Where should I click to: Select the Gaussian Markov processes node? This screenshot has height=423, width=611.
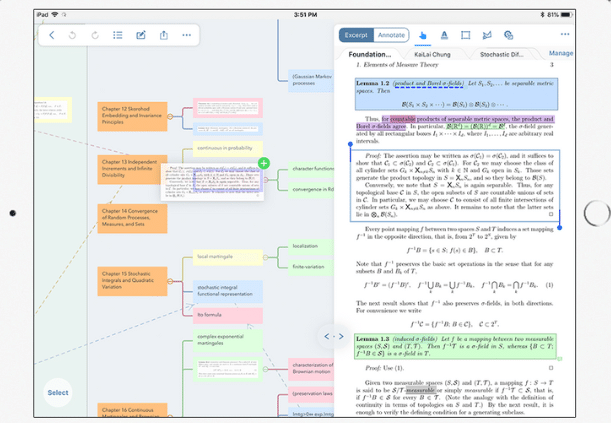(311, 81)
